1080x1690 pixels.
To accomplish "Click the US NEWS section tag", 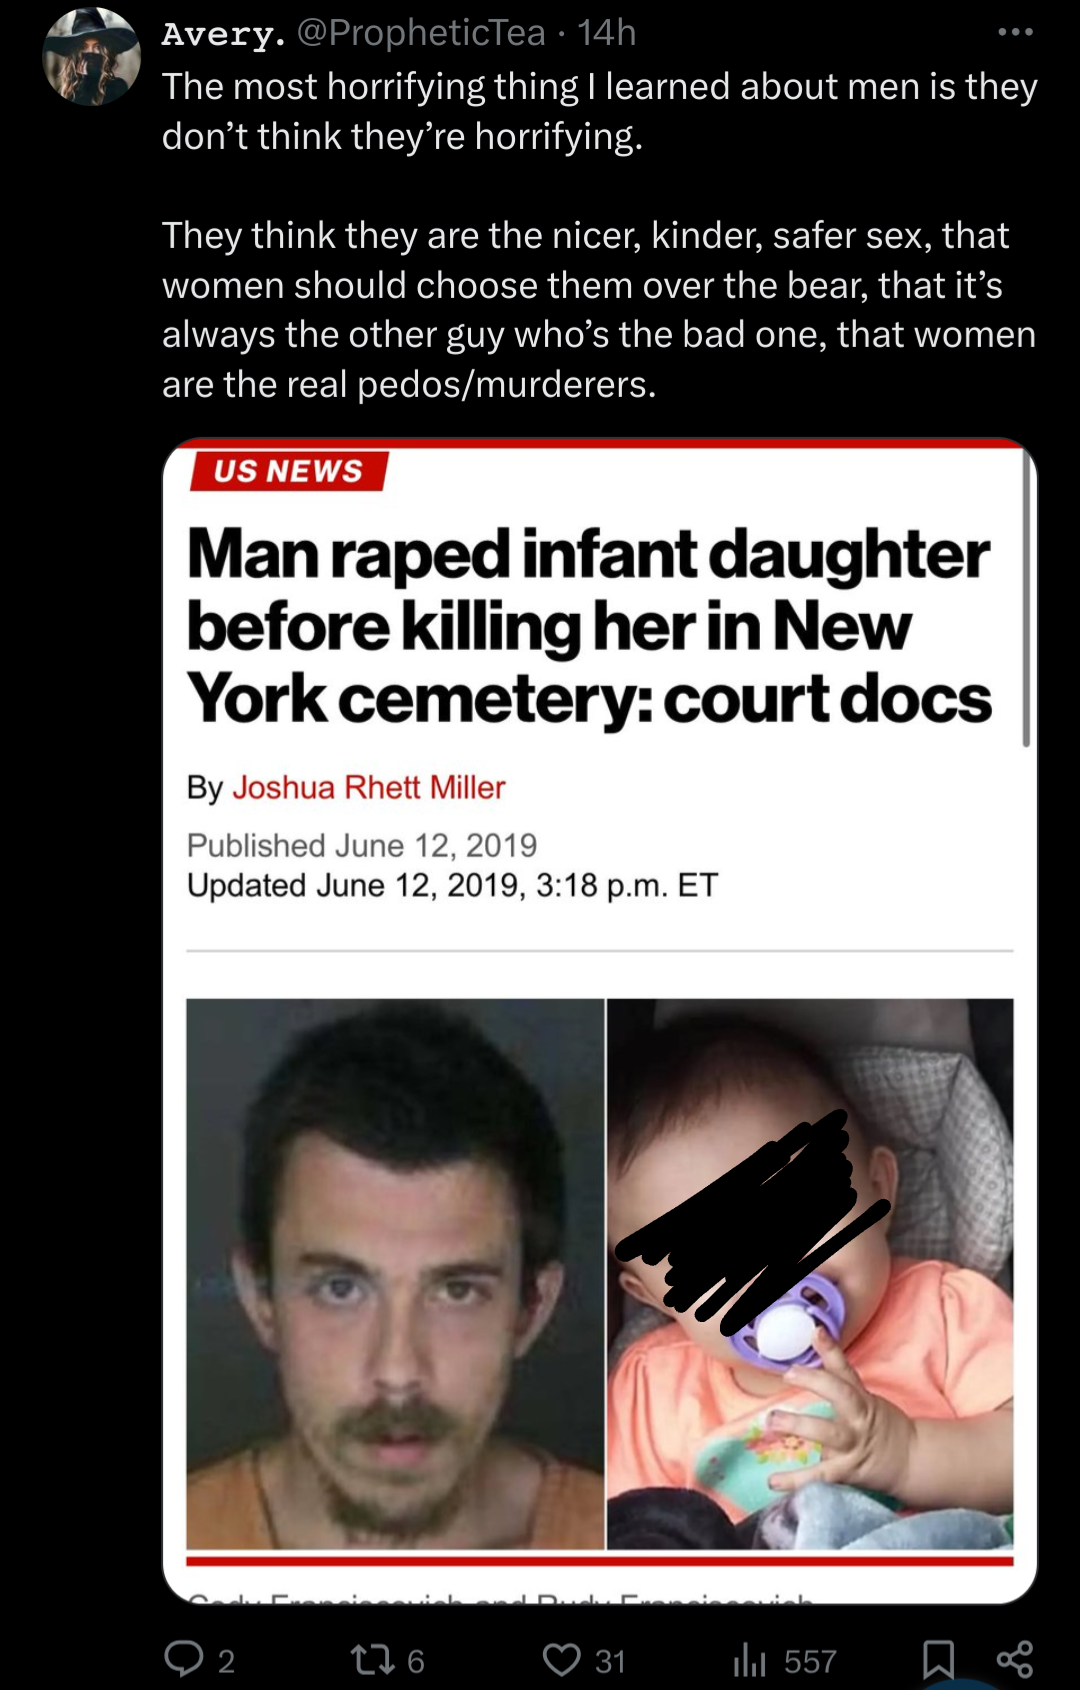I will pos(288,471).
